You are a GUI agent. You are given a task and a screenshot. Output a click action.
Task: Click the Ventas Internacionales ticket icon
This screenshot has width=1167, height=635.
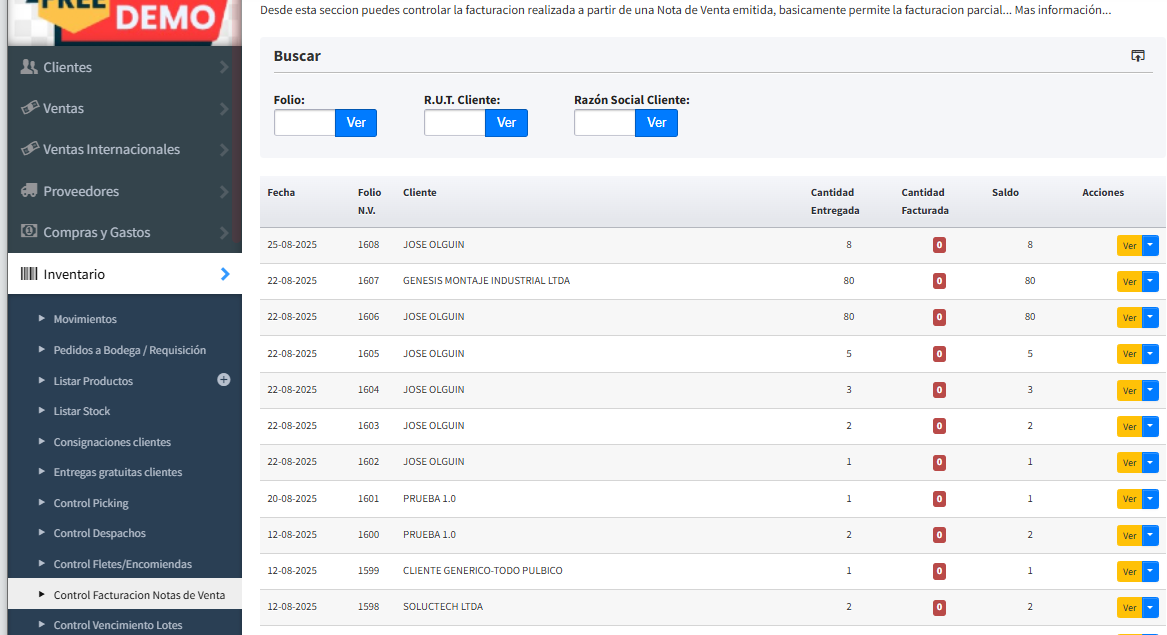pyautogui.click(x=29, y=149)
